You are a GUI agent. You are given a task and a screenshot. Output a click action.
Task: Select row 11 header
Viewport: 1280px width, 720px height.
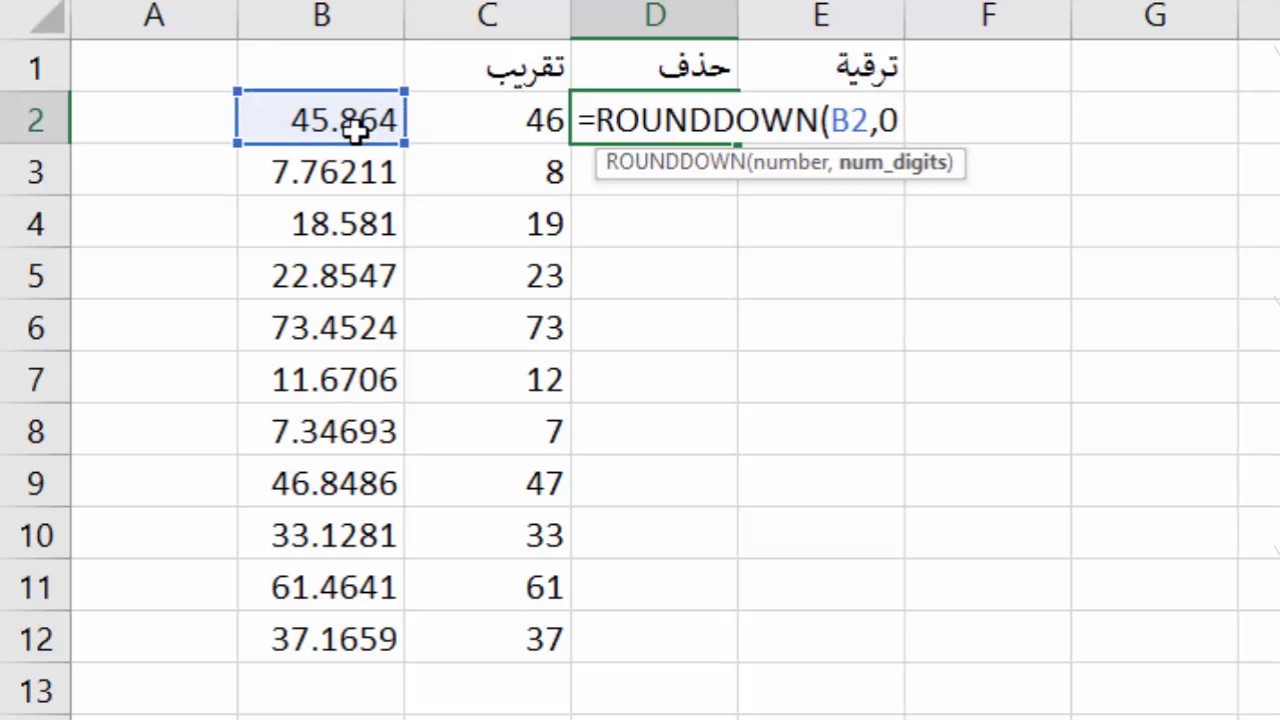click(x=35, y=587)
